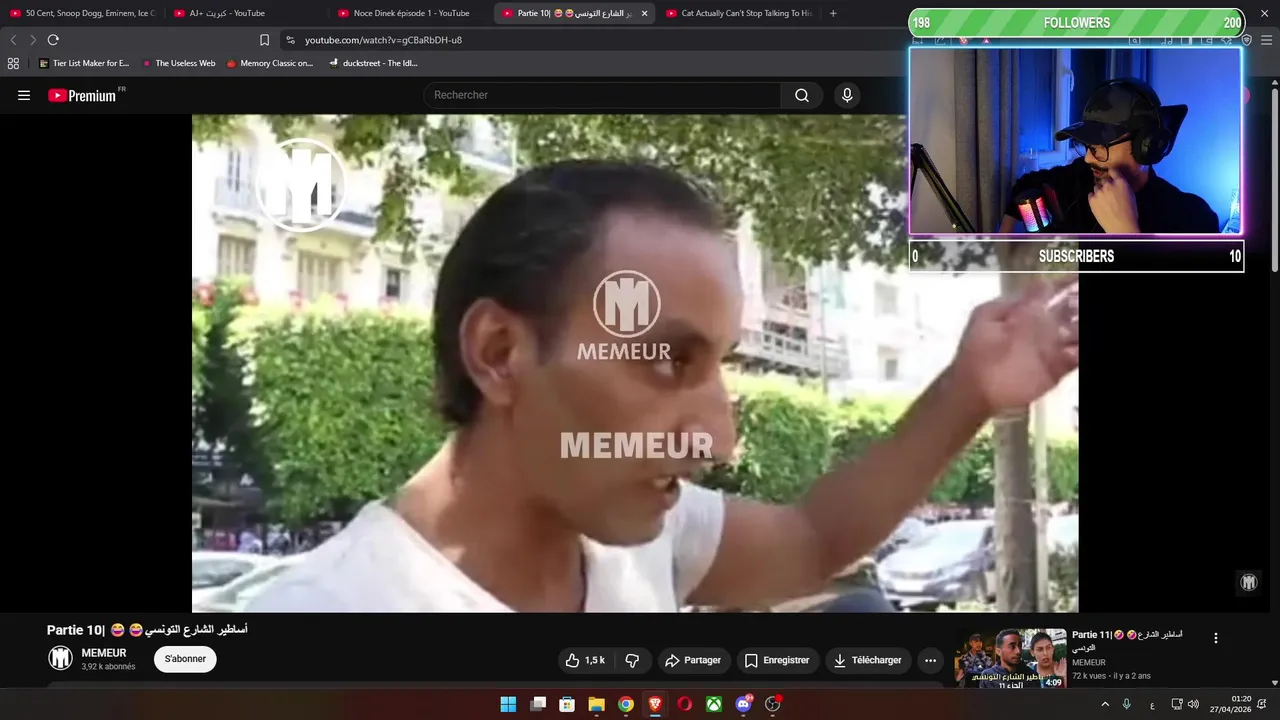Open the YouTube guide hamburger menu

(24, 95)
